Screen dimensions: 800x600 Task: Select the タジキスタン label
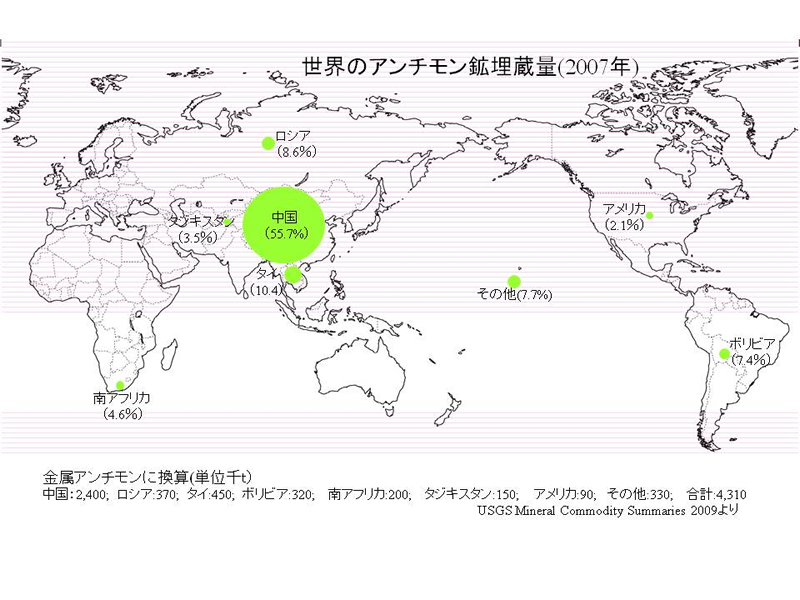(x=197, y=221)
